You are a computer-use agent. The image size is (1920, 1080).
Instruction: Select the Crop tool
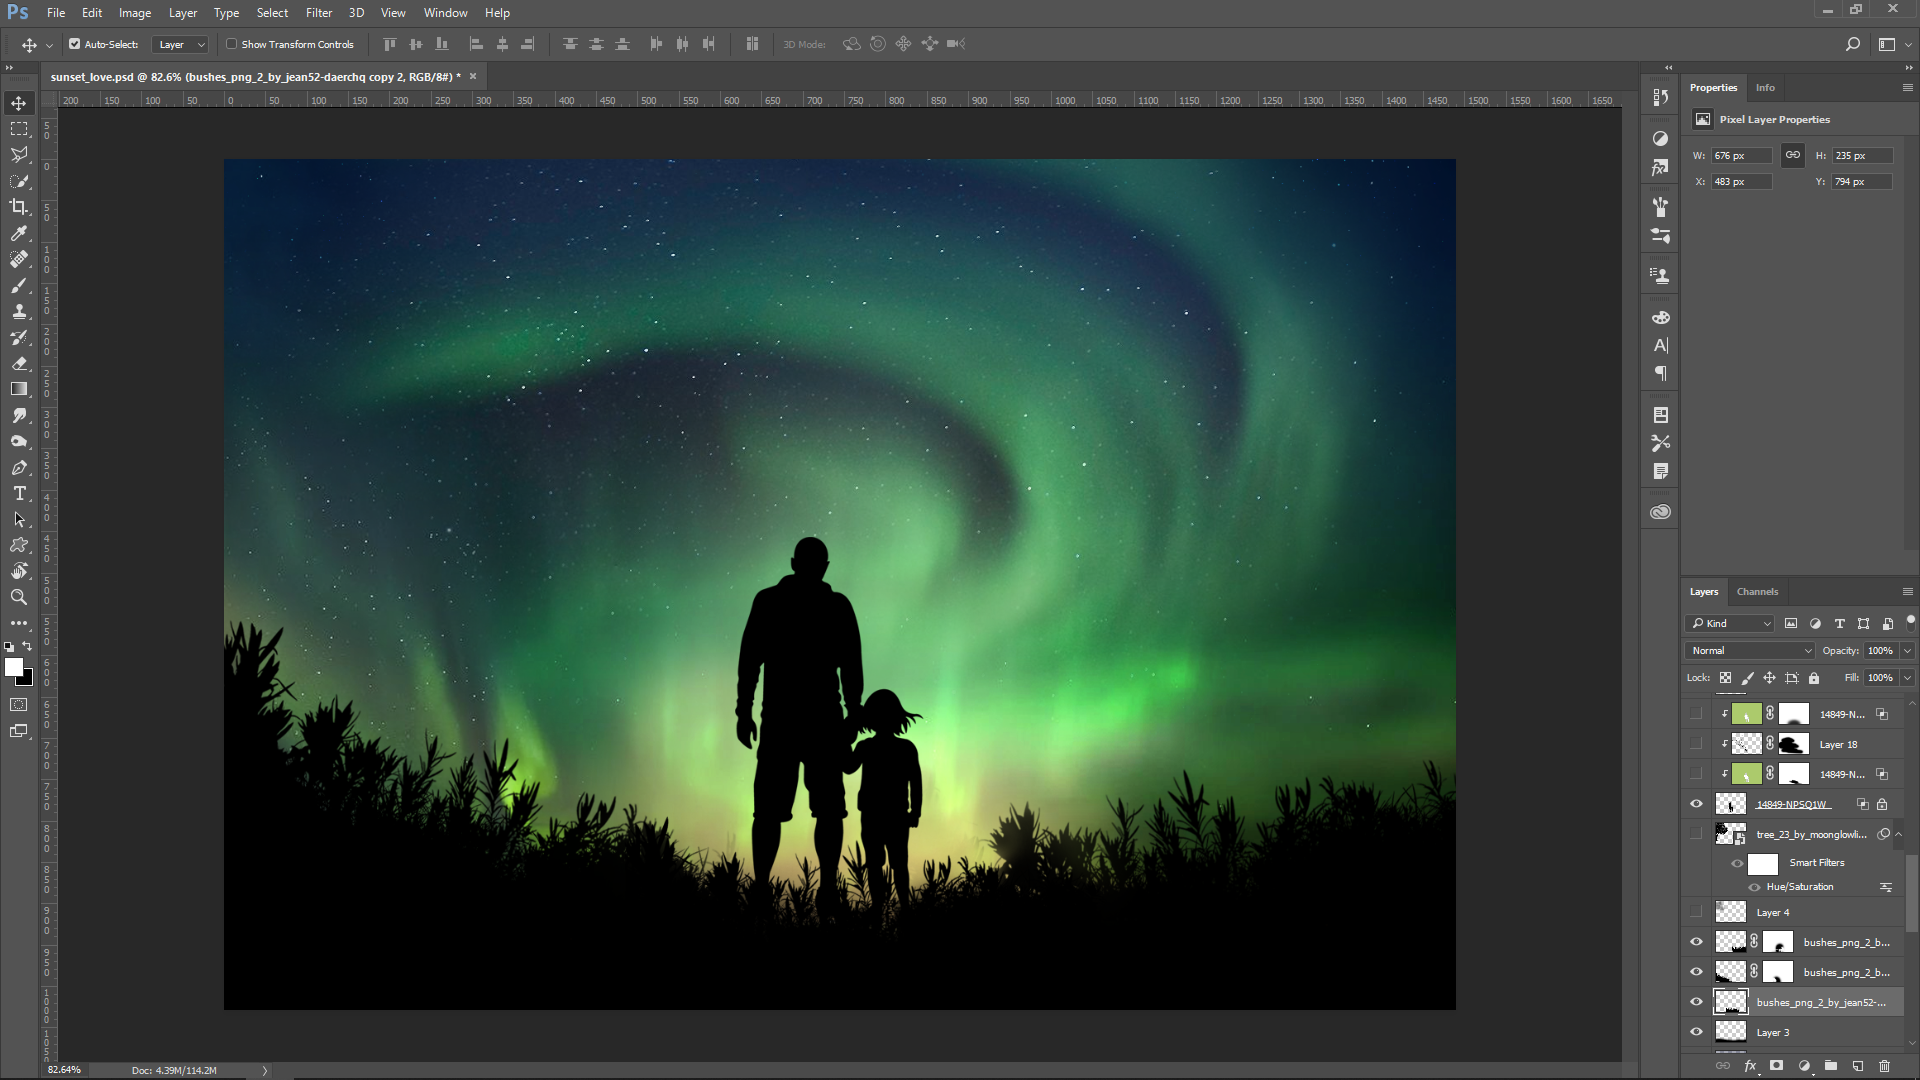(19, 207)
